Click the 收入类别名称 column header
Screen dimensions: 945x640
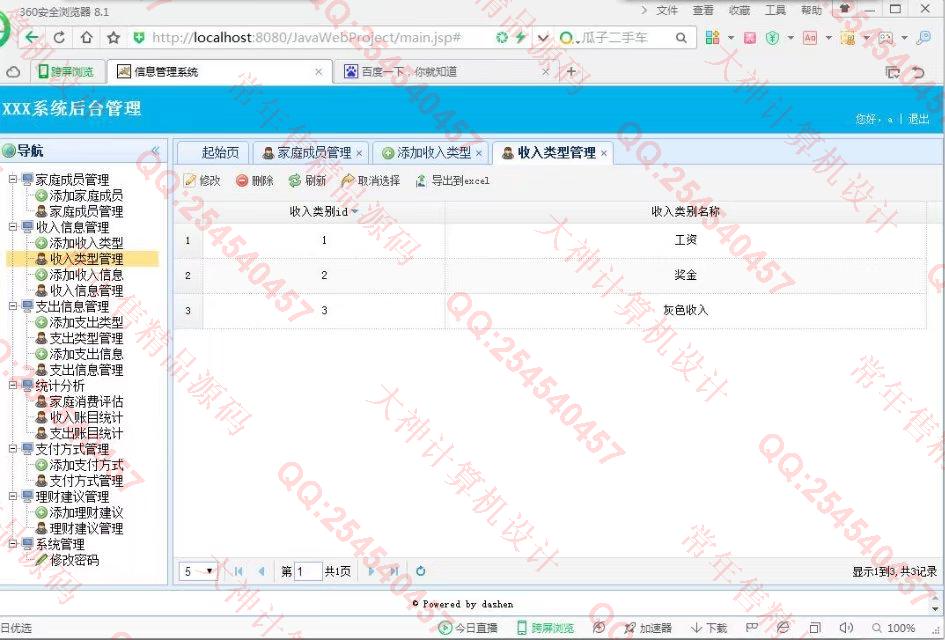pyautogui.click(x=685, y=212)
